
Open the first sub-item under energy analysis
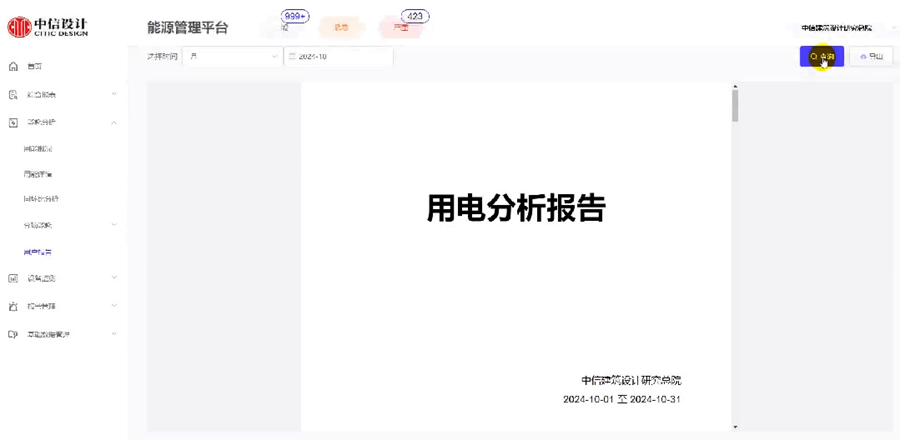[38, 149]
